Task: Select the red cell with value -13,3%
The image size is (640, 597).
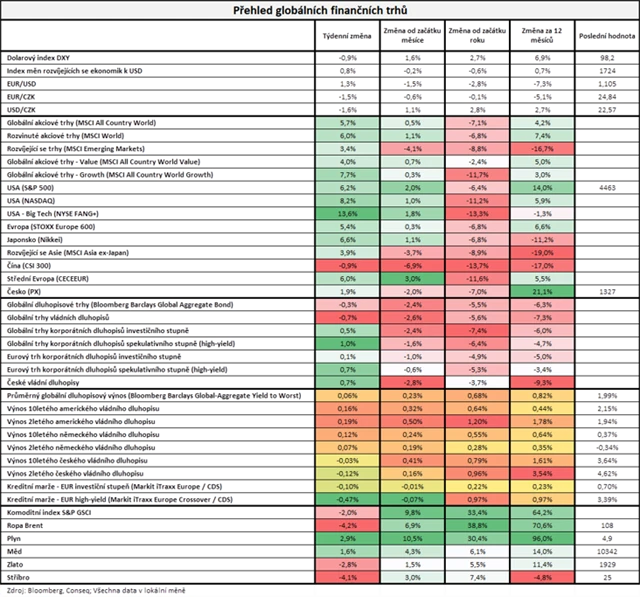Action: point(477,213)
